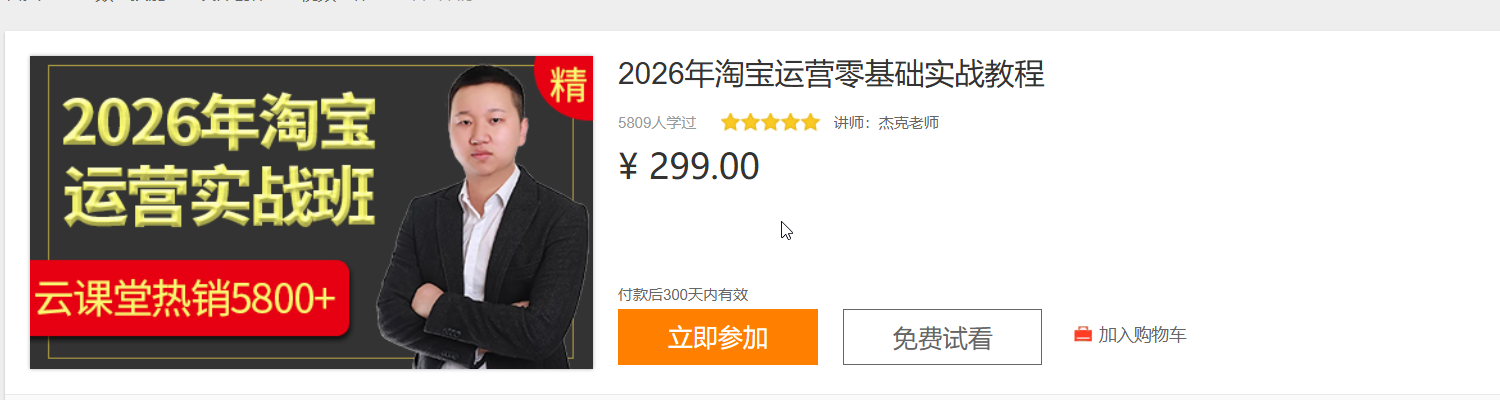Click the 299.00 price text

tap(704, 167)
